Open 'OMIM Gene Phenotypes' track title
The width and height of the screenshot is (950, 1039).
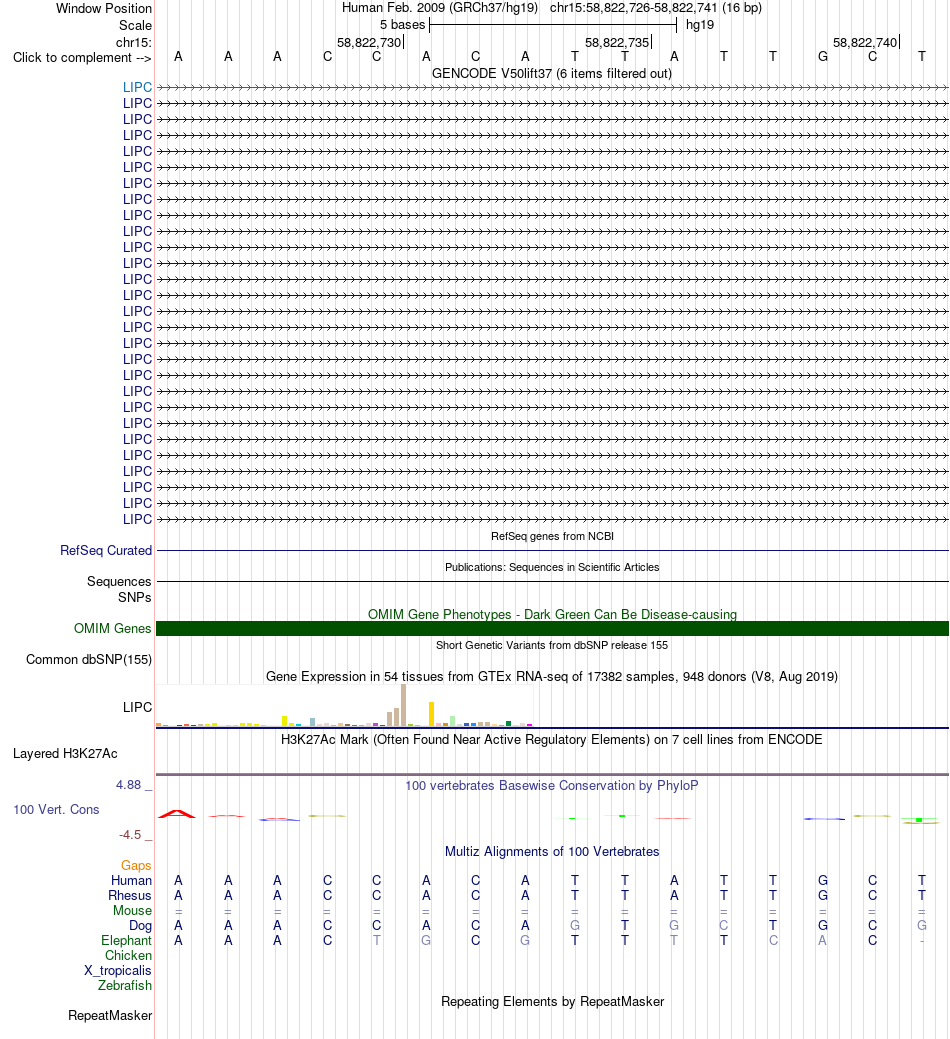(x=552, y=614)
